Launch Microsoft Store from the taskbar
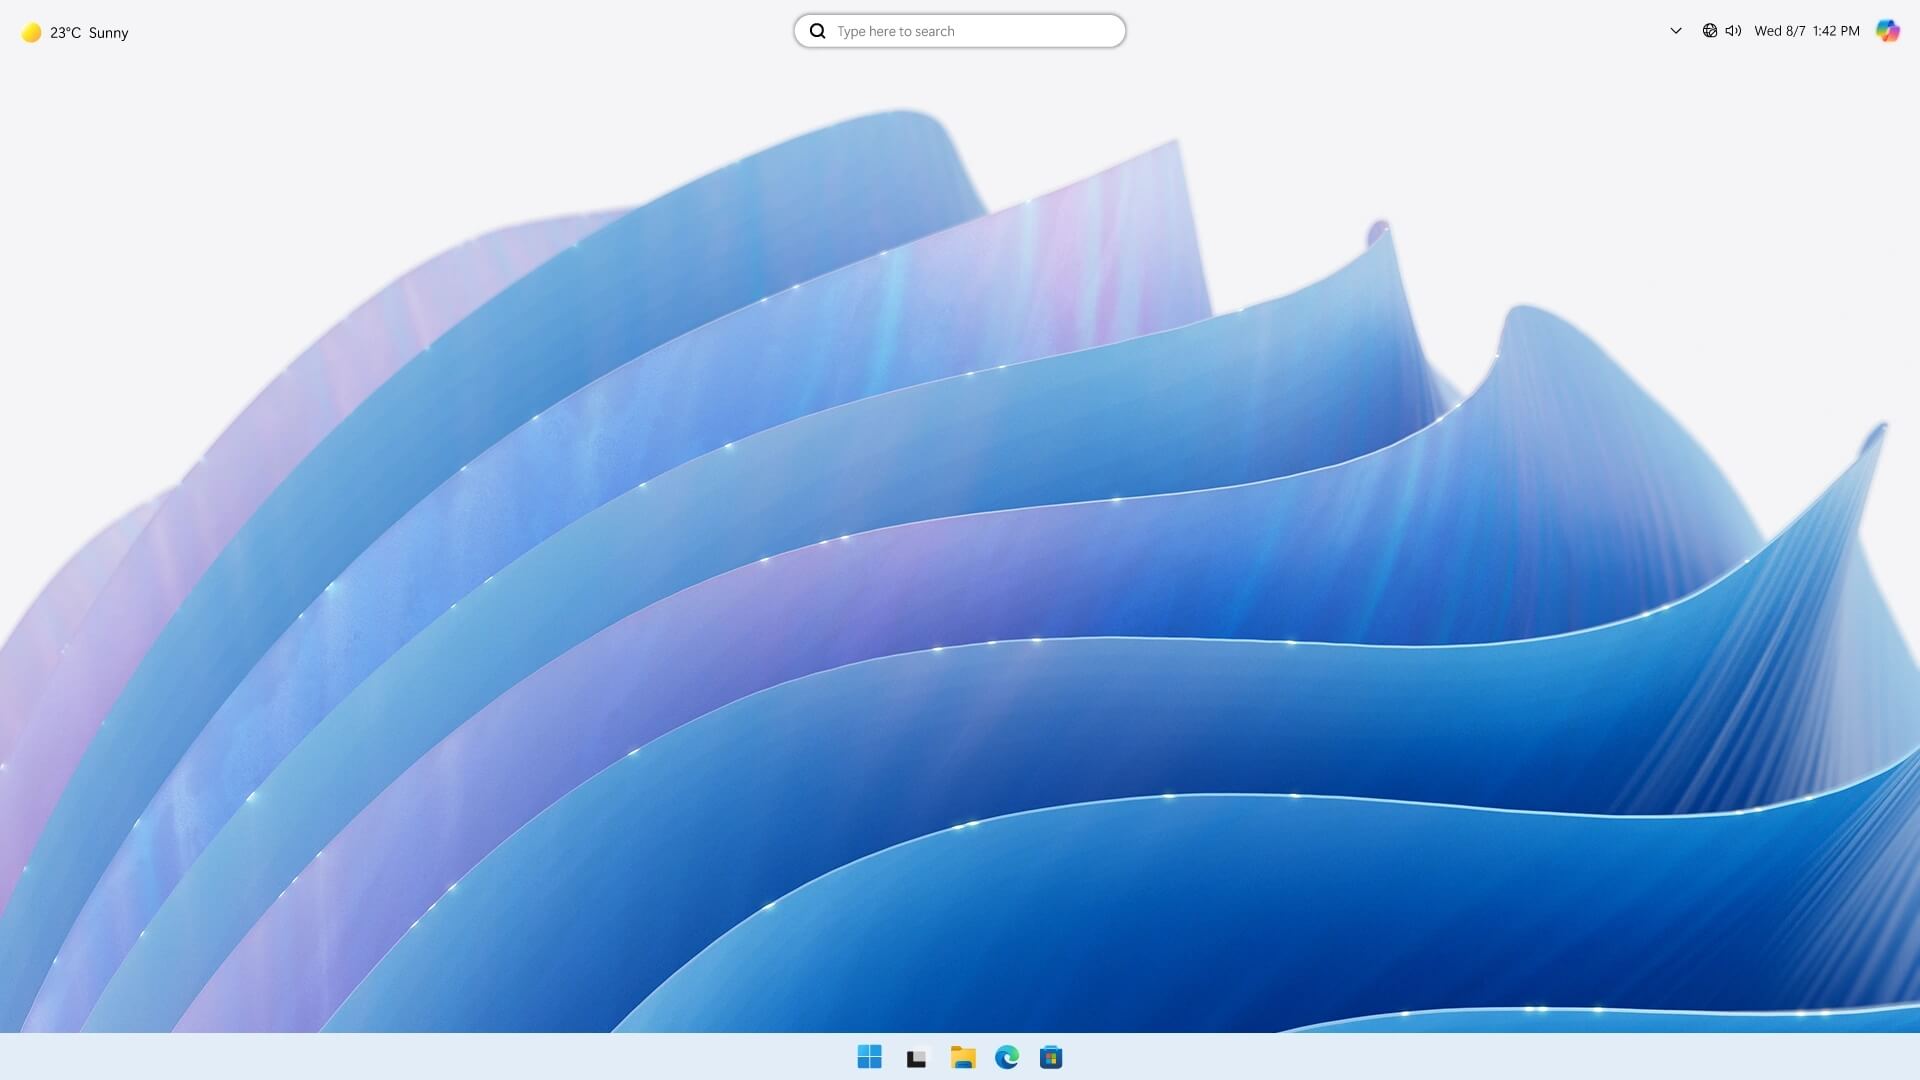The image size is (1920, 1080). pos(1051,1057)
